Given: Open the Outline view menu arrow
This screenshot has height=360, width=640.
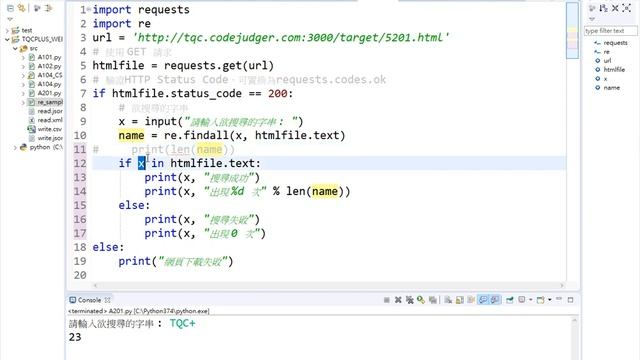Looking at the screenshot, I should (592, 19).
